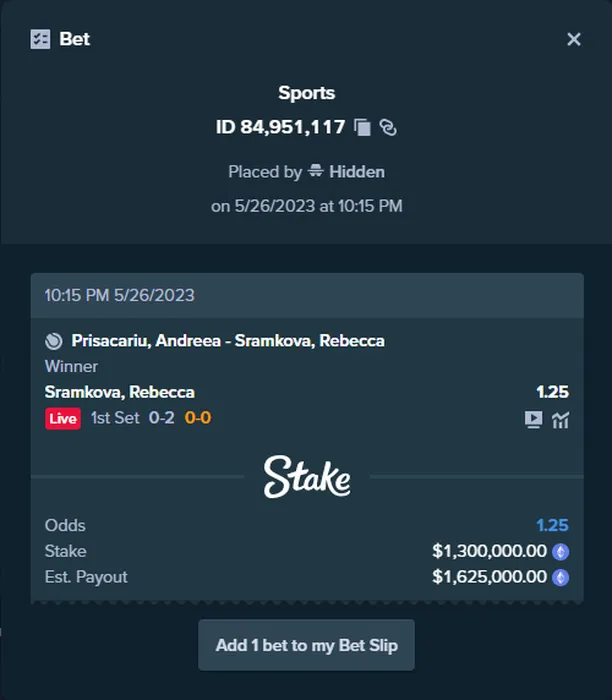The height and width of the screenshot is (700, 612).
Task: Open the live stream video icon
Action: point(534,420)
